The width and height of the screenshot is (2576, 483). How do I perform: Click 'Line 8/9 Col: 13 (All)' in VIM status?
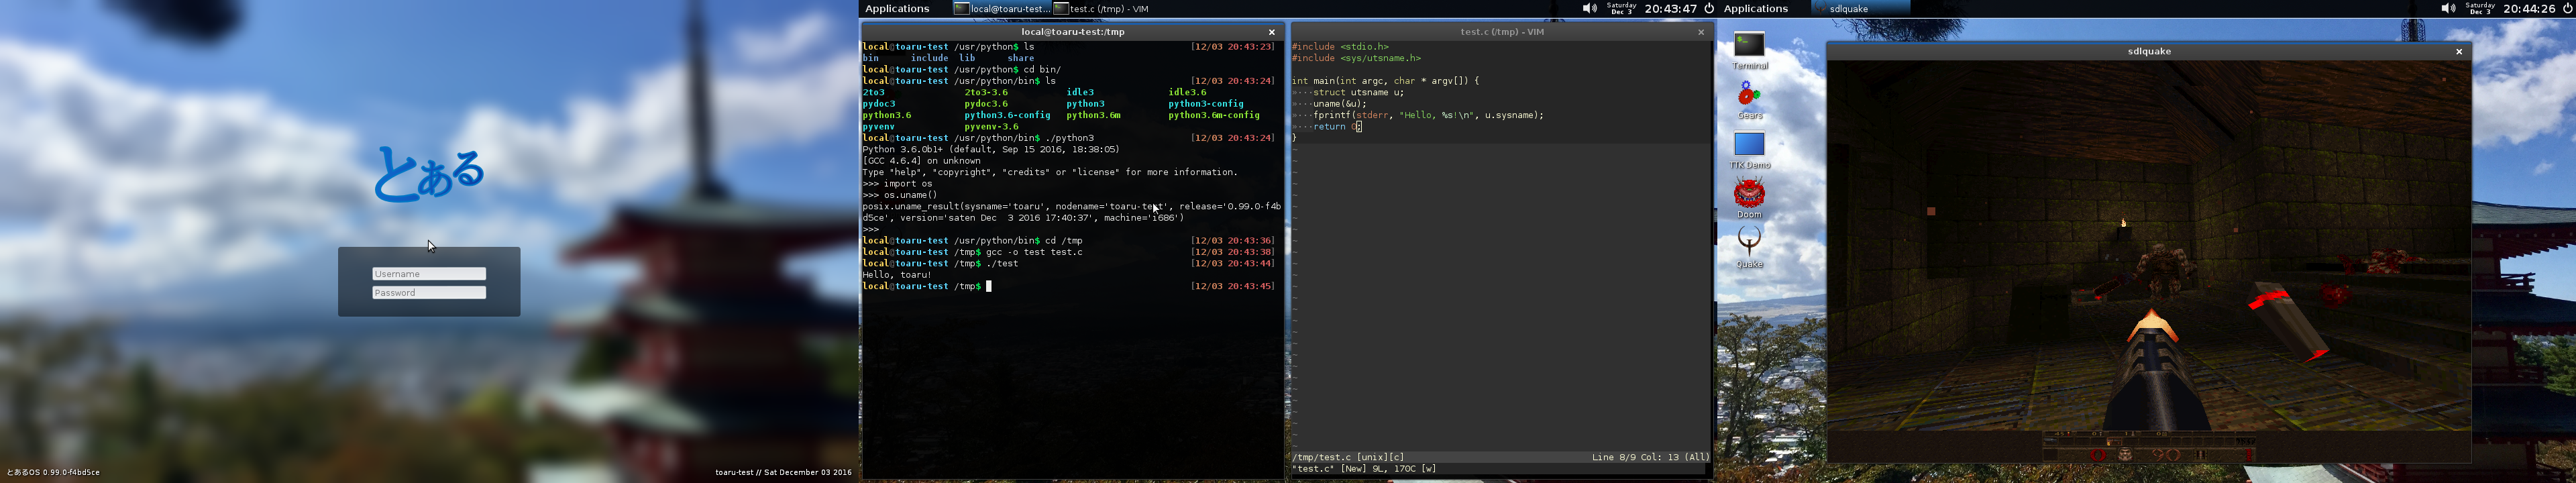pyautogui.click(x=1650, y=457)
